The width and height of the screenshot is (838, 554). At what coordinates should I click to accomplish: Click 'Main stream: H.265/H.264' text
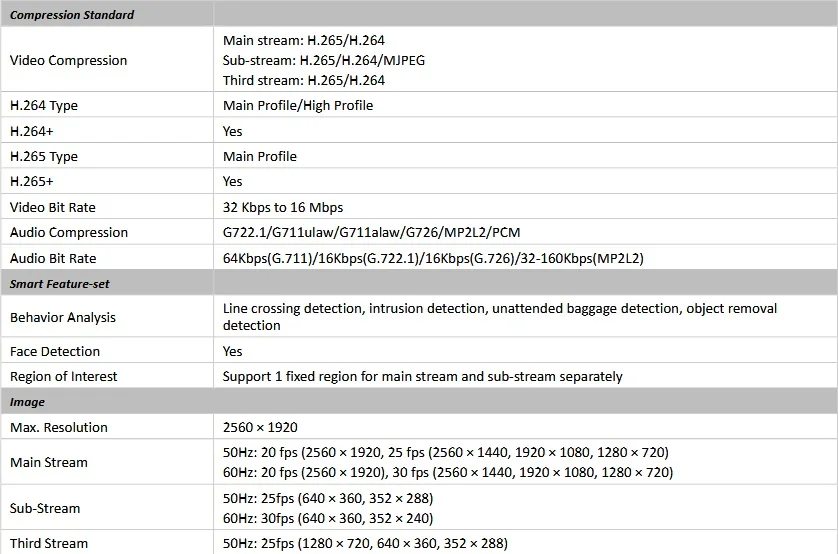(304, 41)
